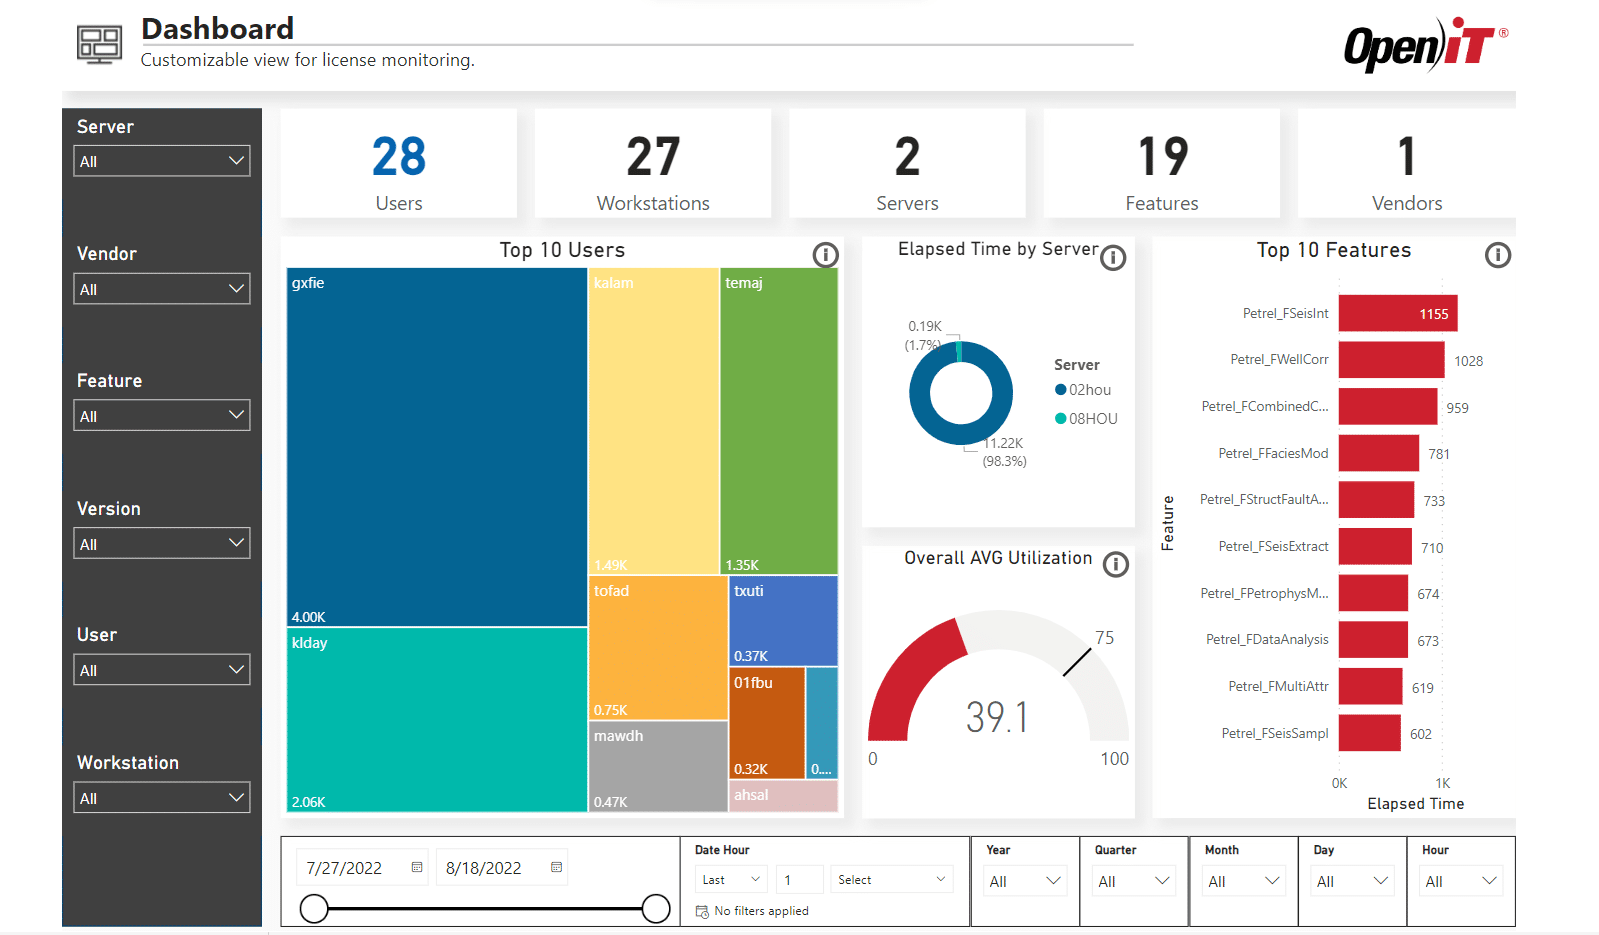
Task: Click the Petrel_FMultiAttr bar
Action: click(1371, 686)
